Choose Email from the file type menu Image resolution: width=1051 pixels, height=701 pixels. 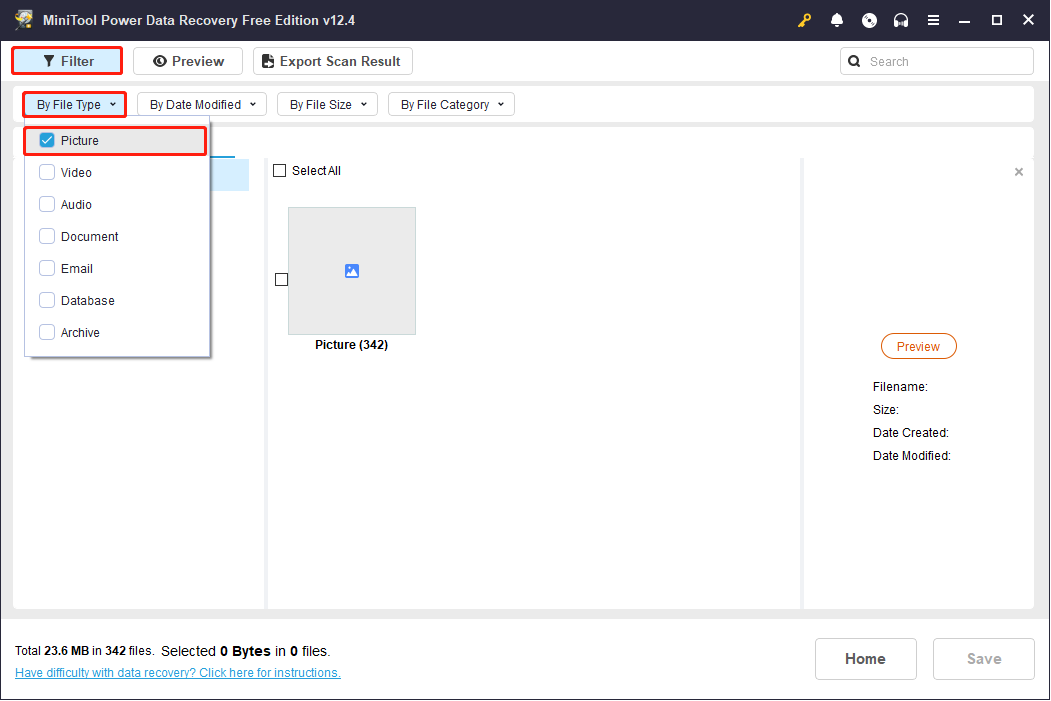47,269
